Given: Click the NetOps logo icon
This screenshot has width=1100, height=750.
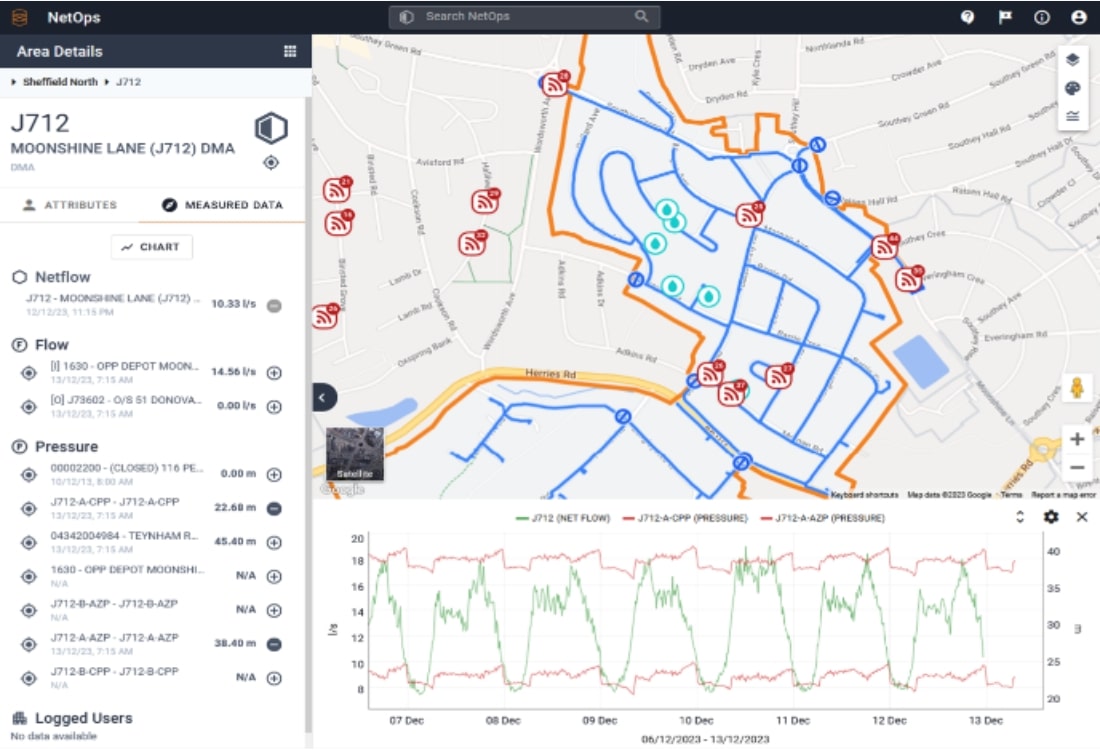Looking at the screenshot, I should click(x=20, y=17).
